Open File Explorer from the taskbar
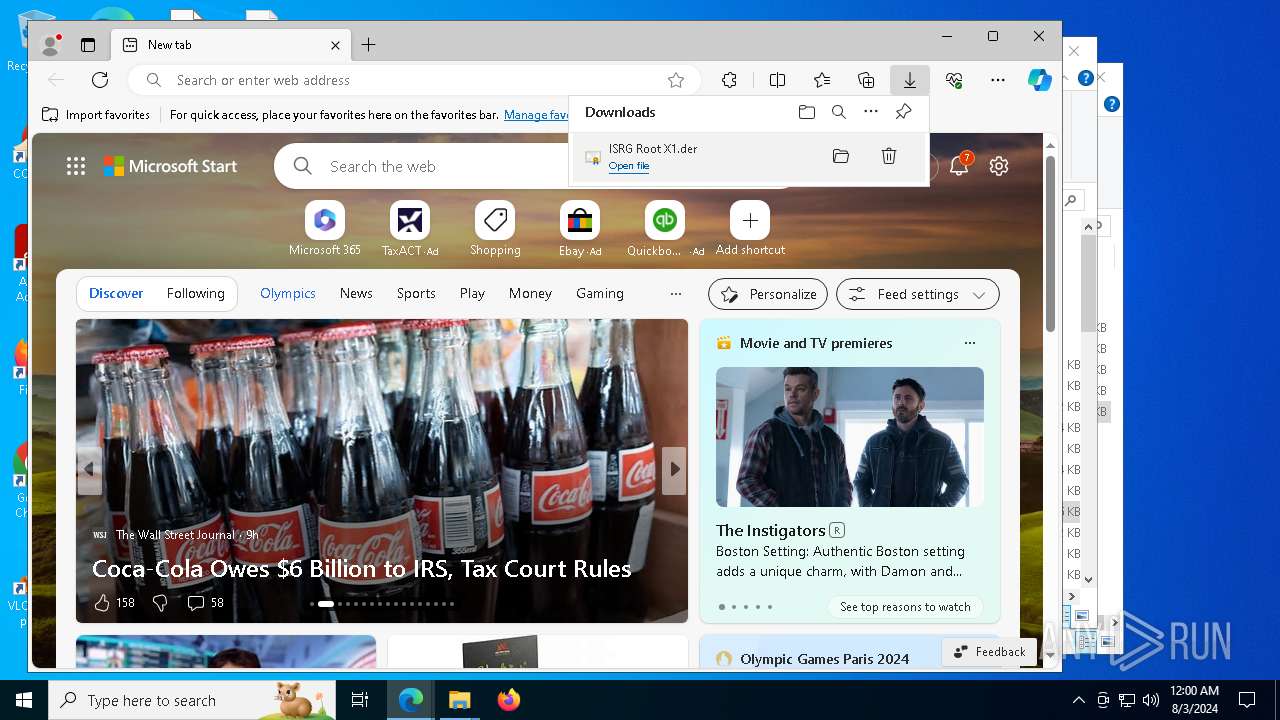Screen dimensions: 1280x720 pos(460,700)
